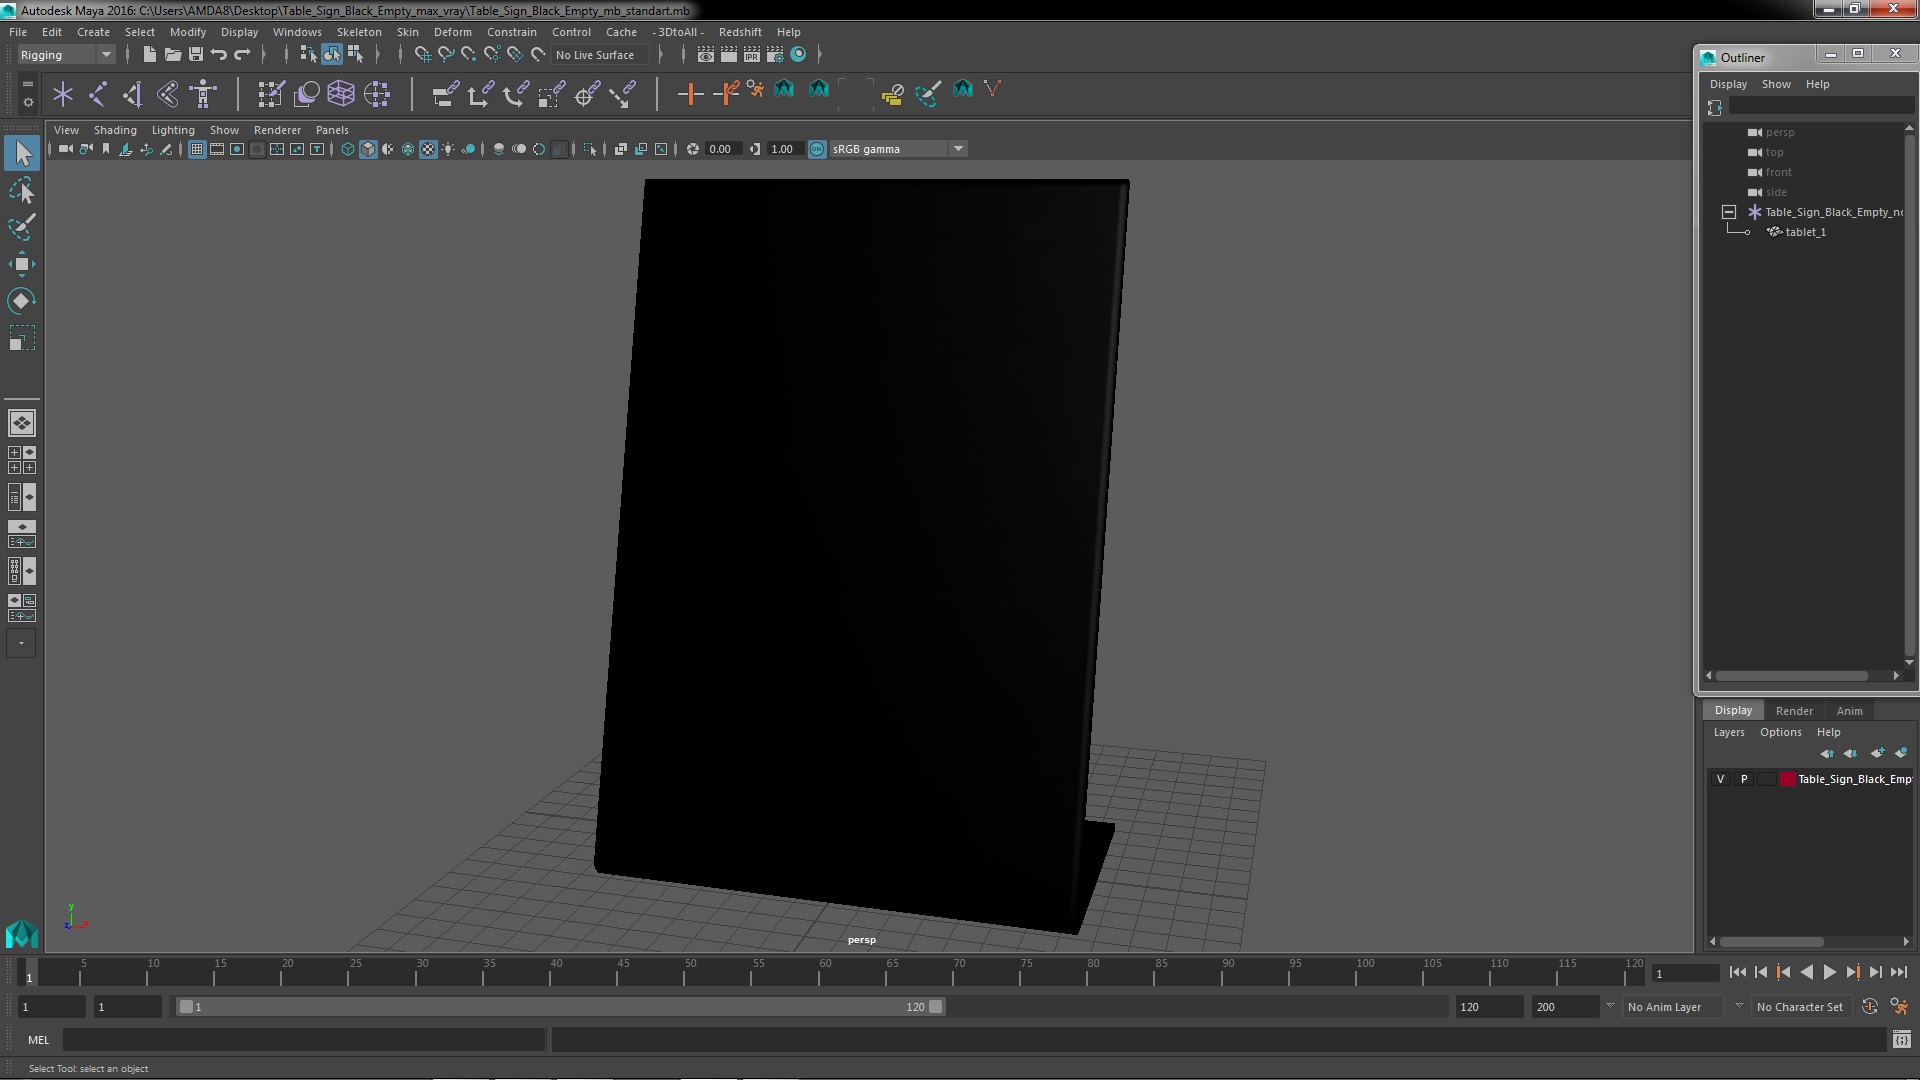Viewport: 1920px width, 1080px height.
Task: Toggle select by object type mode
Action: point(332,54)
